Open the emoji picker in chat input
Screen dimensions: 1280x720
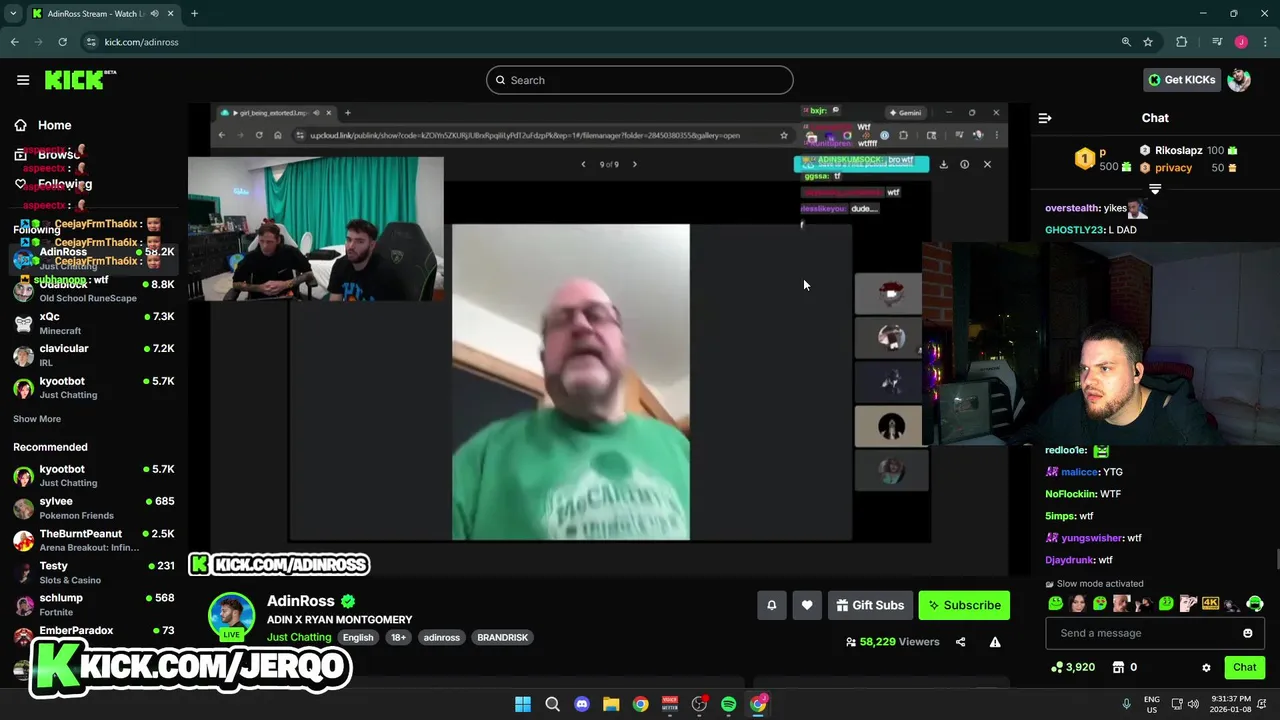click(1247, 633)
